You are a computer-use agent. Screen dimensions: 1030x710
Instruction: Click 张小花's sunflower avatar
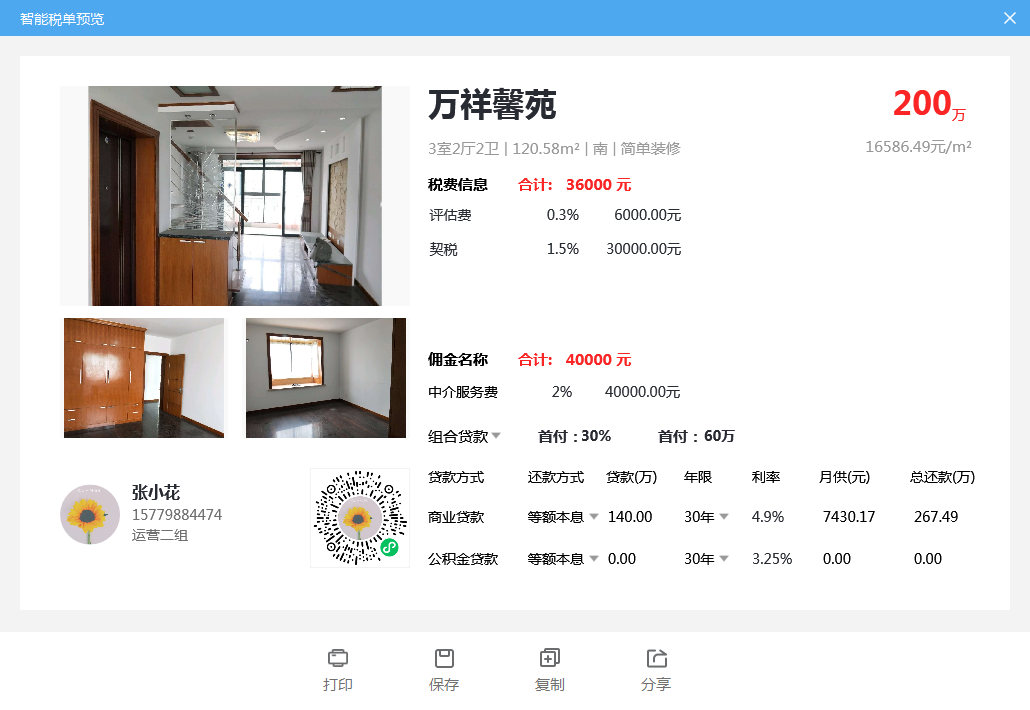[90, 515]
